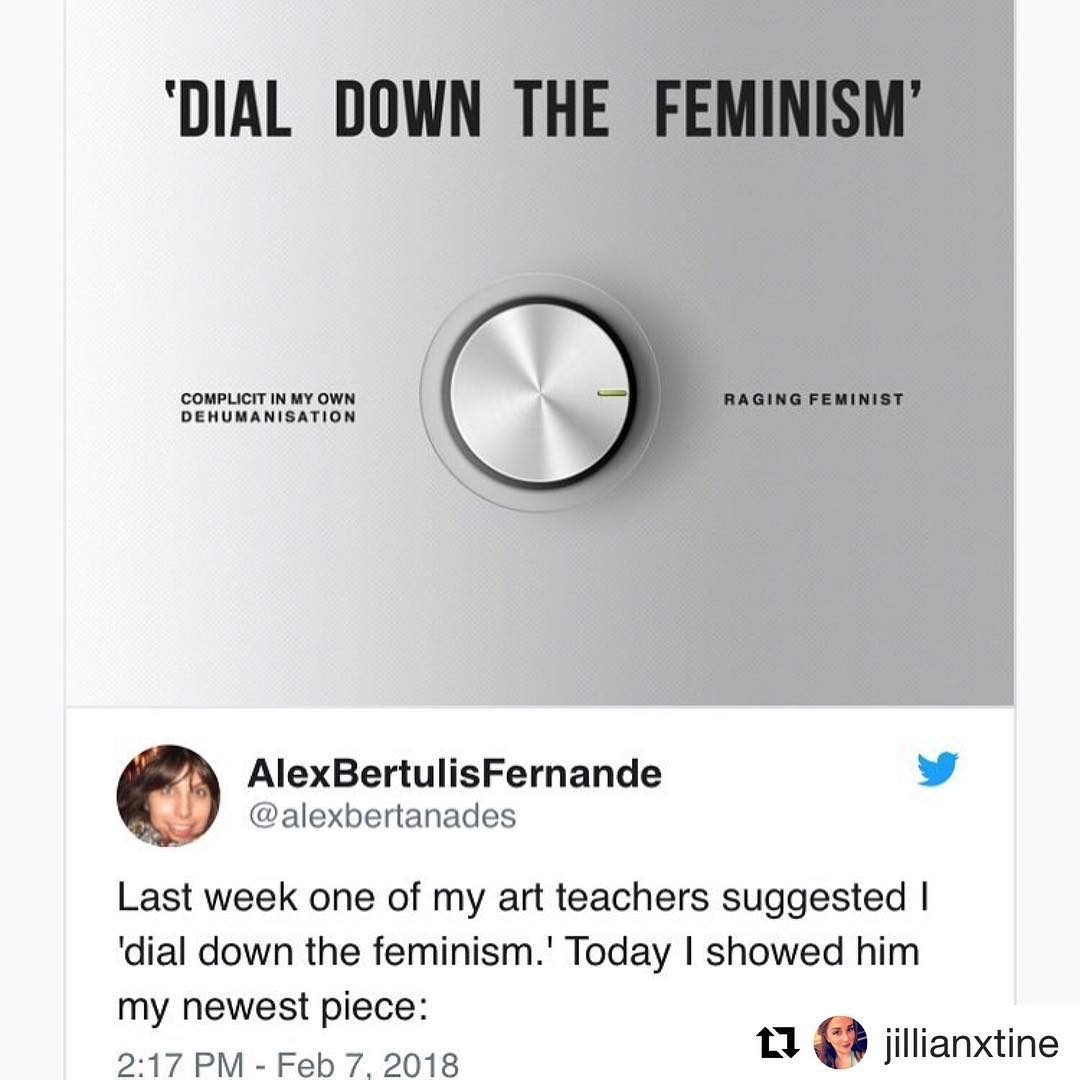Open jillianxtine's profile picture
Viewport: 1080px width, 1080px height.
[840, 1042]
